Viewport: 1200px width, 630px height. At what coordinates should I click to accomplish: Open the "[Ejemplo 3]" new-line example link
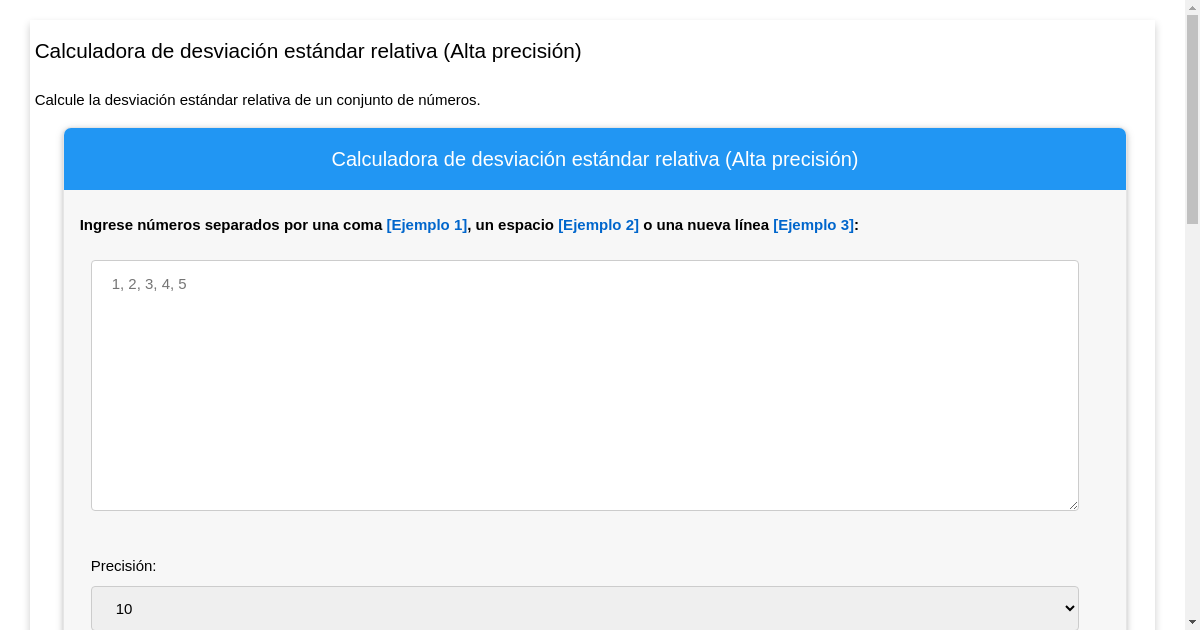pos(813,225)
